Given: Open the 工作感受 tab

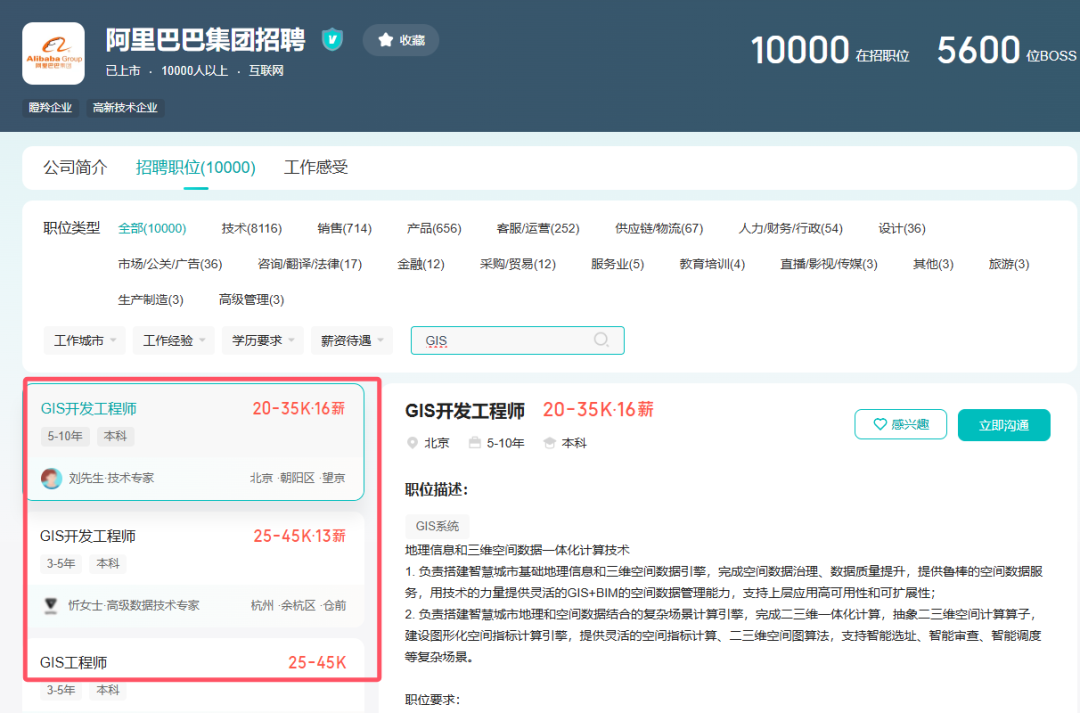Looking at the screenshot, I should tap(316, 167).
